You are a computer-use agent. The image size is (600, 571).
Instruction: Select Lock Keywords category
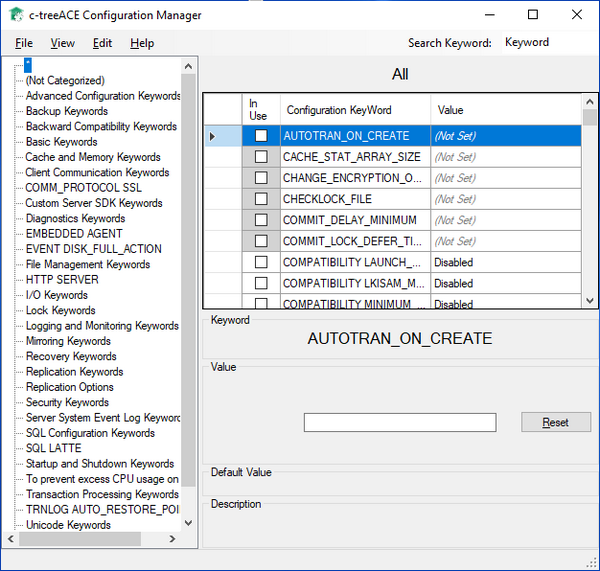tap(60, 310)
